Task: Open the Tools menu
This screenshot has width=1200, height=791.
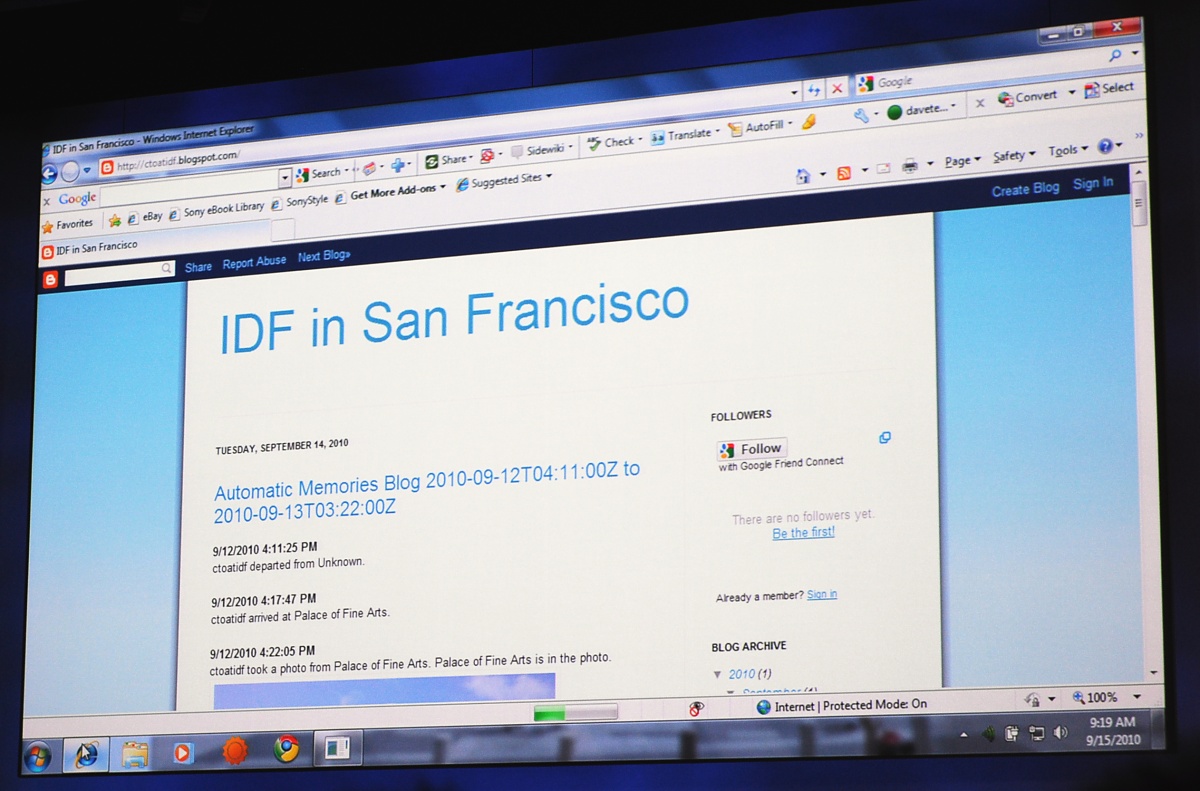Action: [1067, 151]
